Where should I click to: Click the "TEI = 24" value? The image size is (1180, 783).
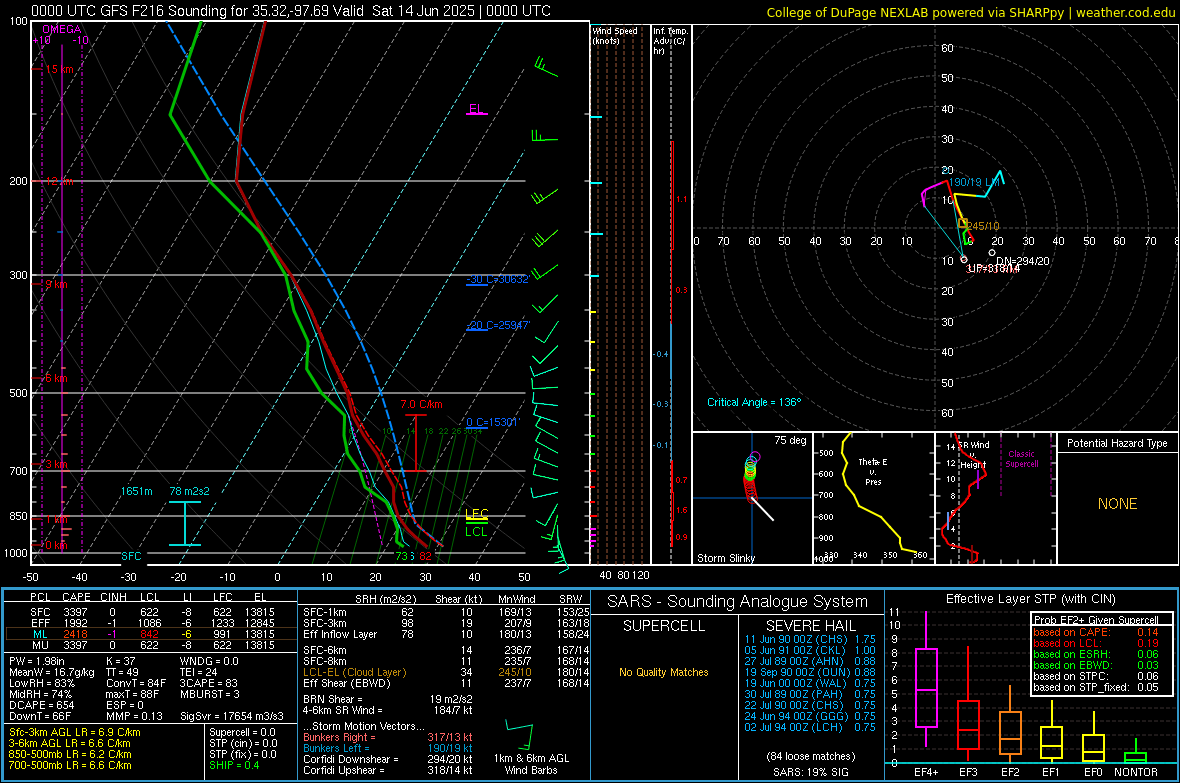[x=199, y=672]
